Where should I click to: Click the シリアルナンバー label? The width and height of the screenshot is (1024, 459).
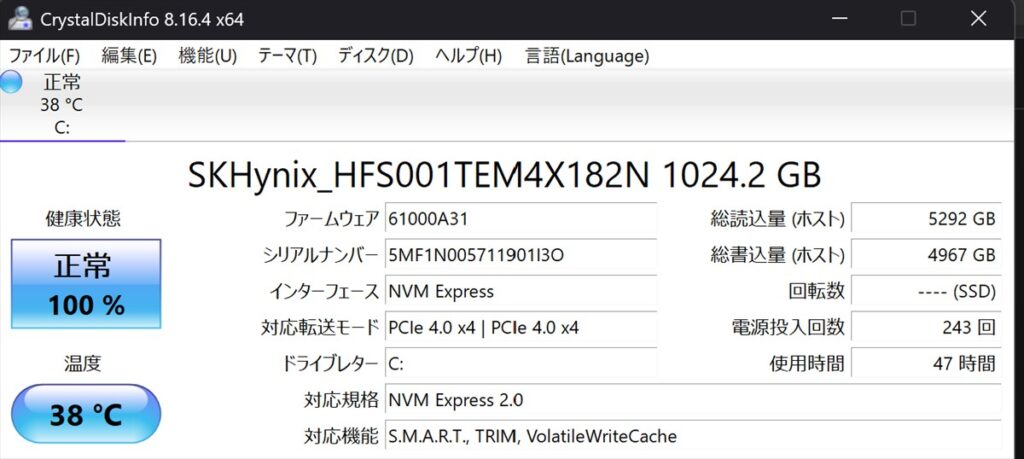coord(321,255)
